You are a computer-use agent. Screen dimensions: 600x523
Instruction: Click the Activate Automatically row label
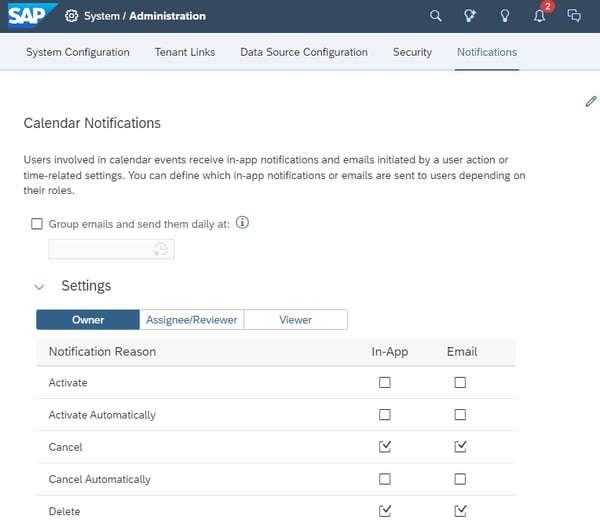(x=102, y=415)
